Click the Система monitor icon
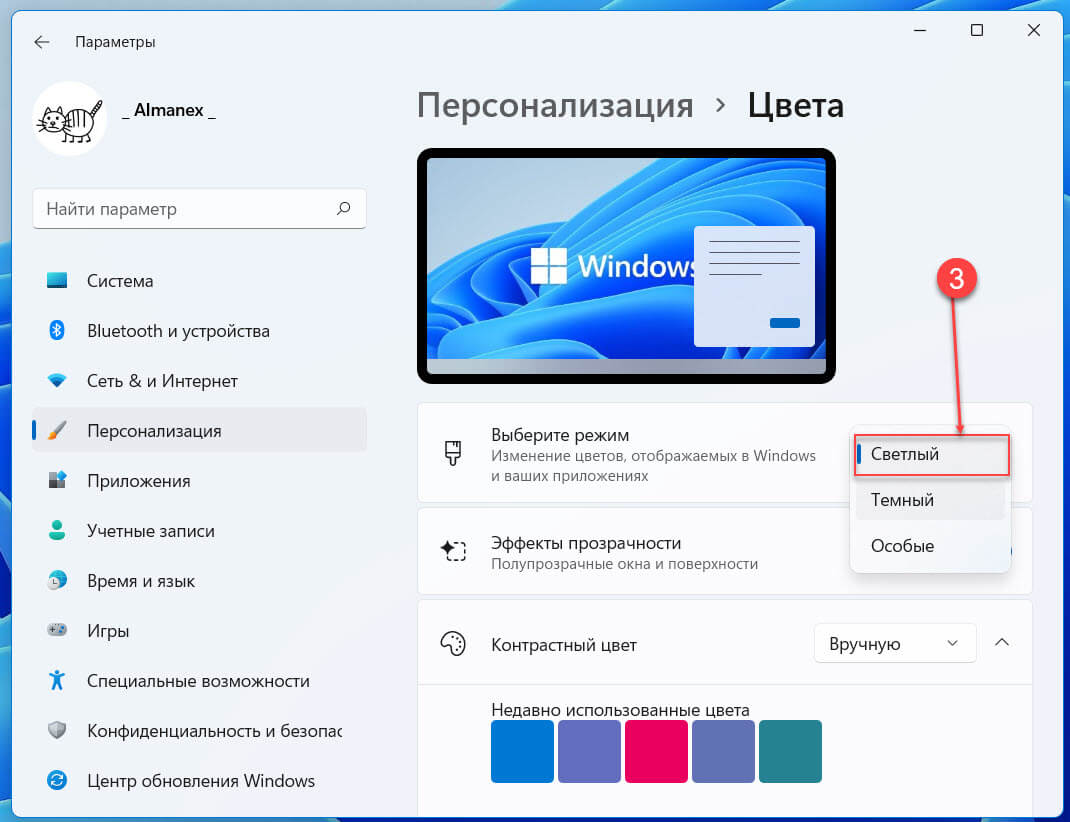The height and width of the screenshot is (822, 1070). point(57,280)
